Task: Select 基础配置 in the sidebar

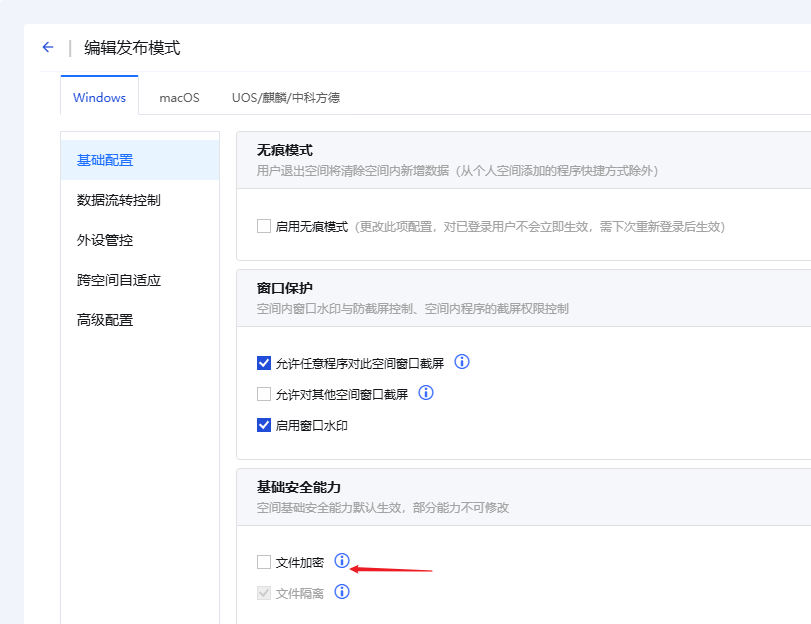Action: 104,160
